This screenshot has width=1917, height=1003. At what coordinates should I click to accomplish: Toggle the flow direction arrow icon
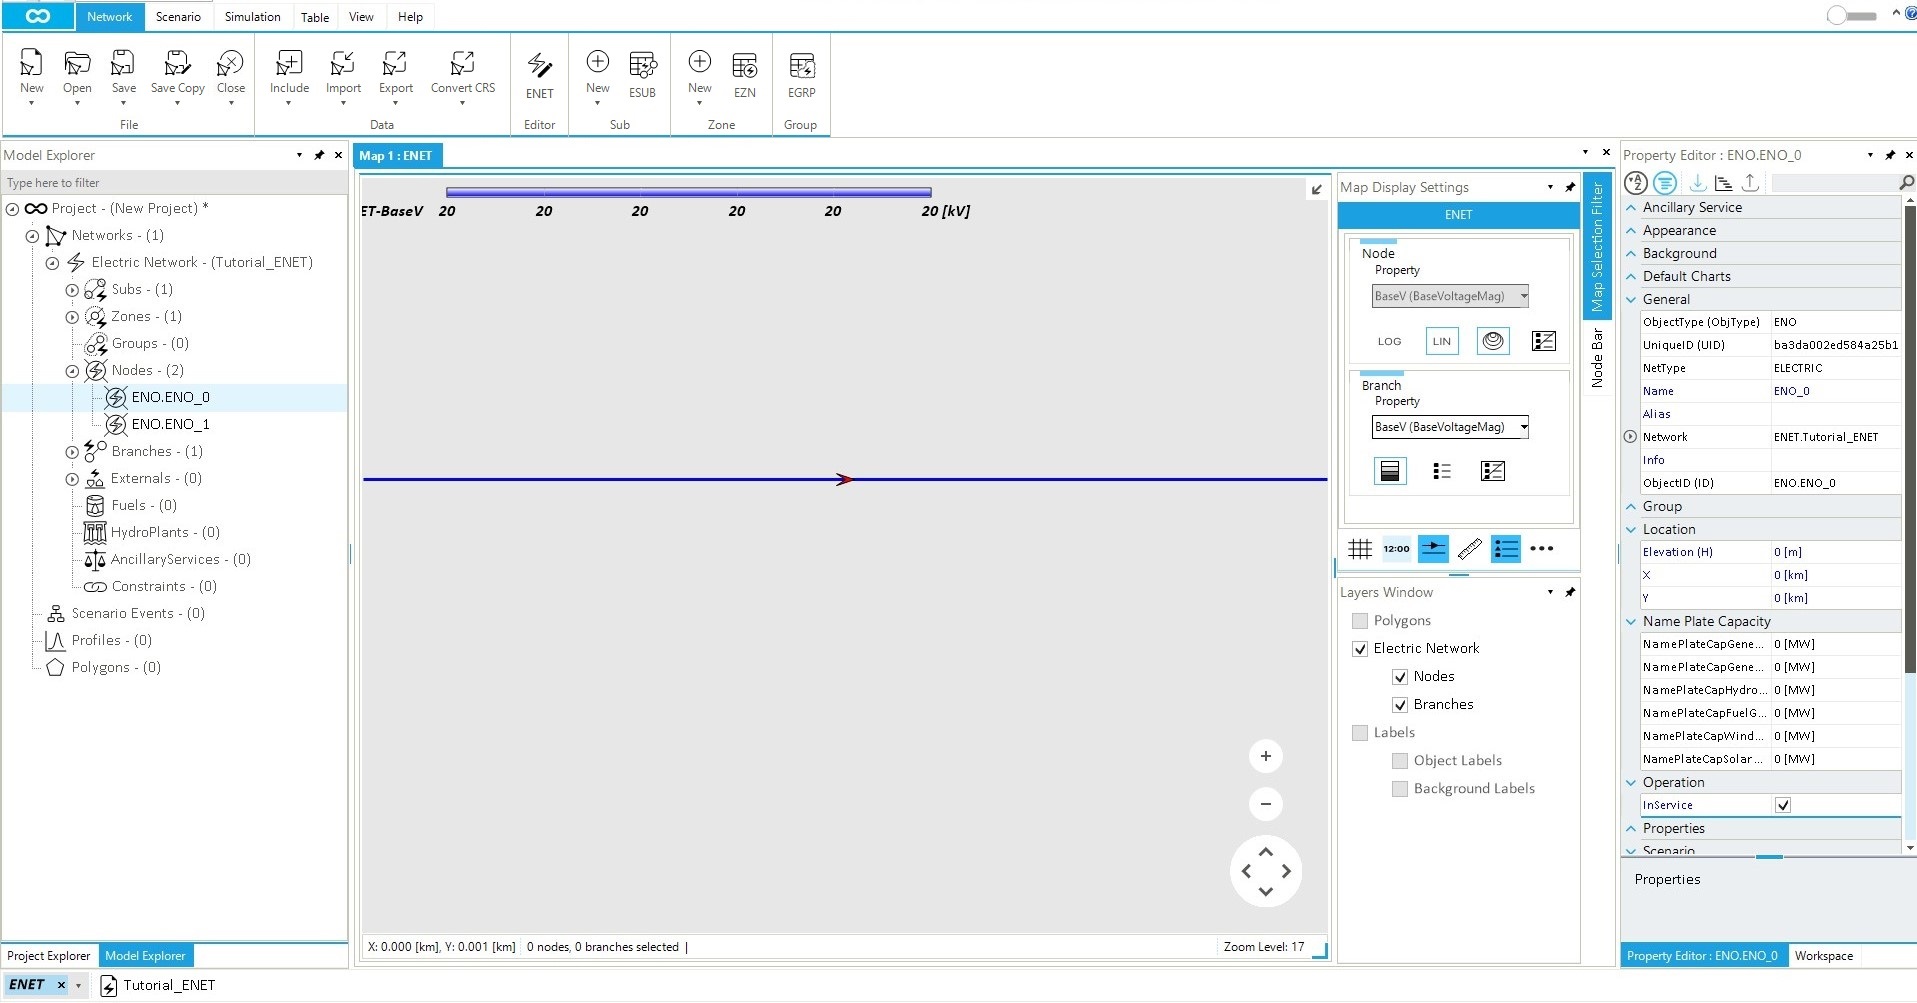(x=1433, y=548)
